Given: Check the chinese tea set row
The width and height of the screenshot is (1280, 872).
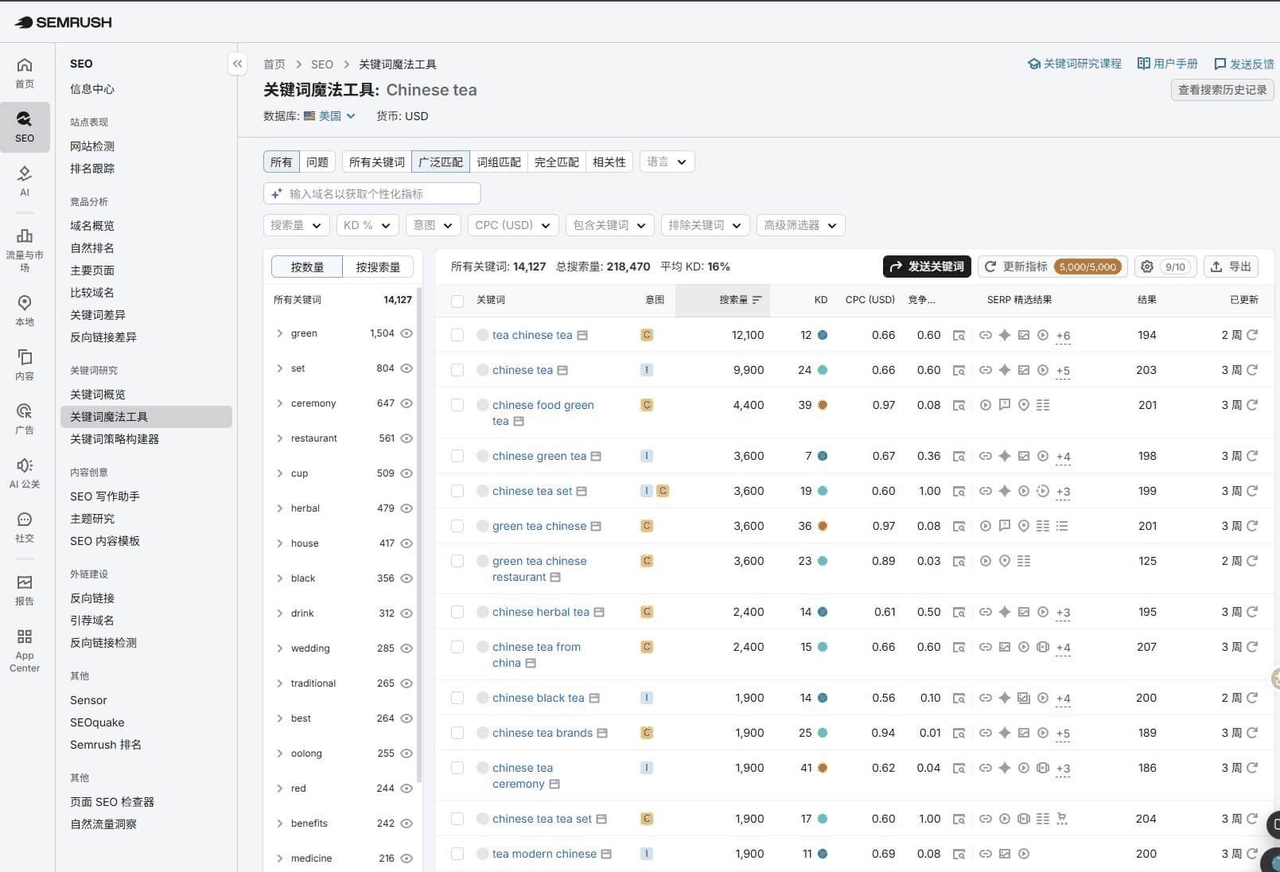Looking at the screenshot, I should (x=457, y=491).
